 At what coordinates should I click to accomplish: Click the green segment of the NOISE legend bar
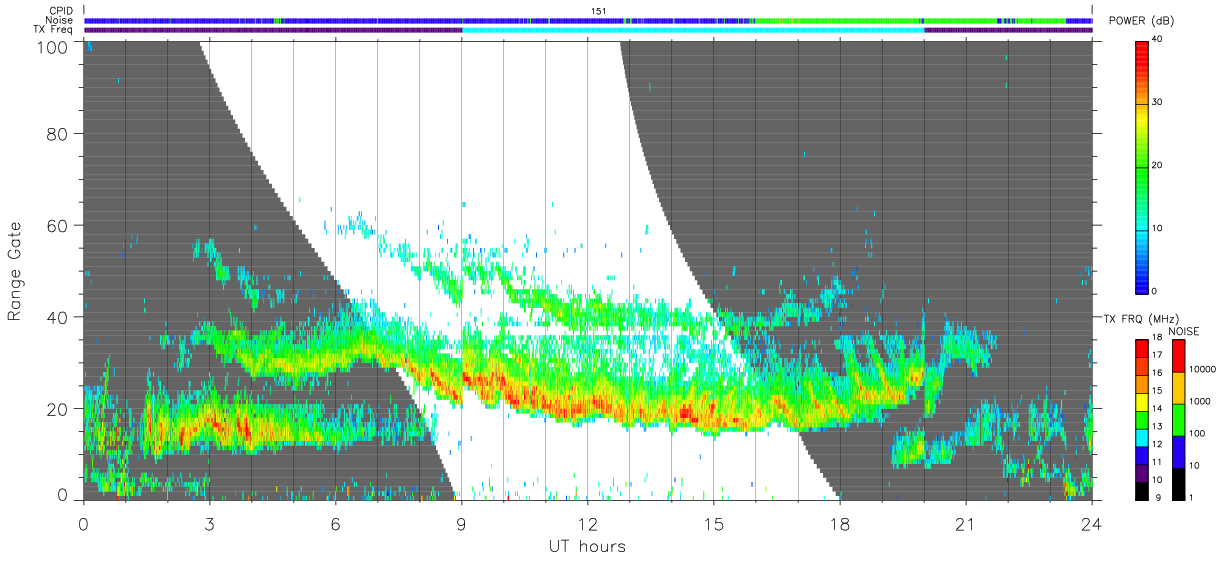1177,419
